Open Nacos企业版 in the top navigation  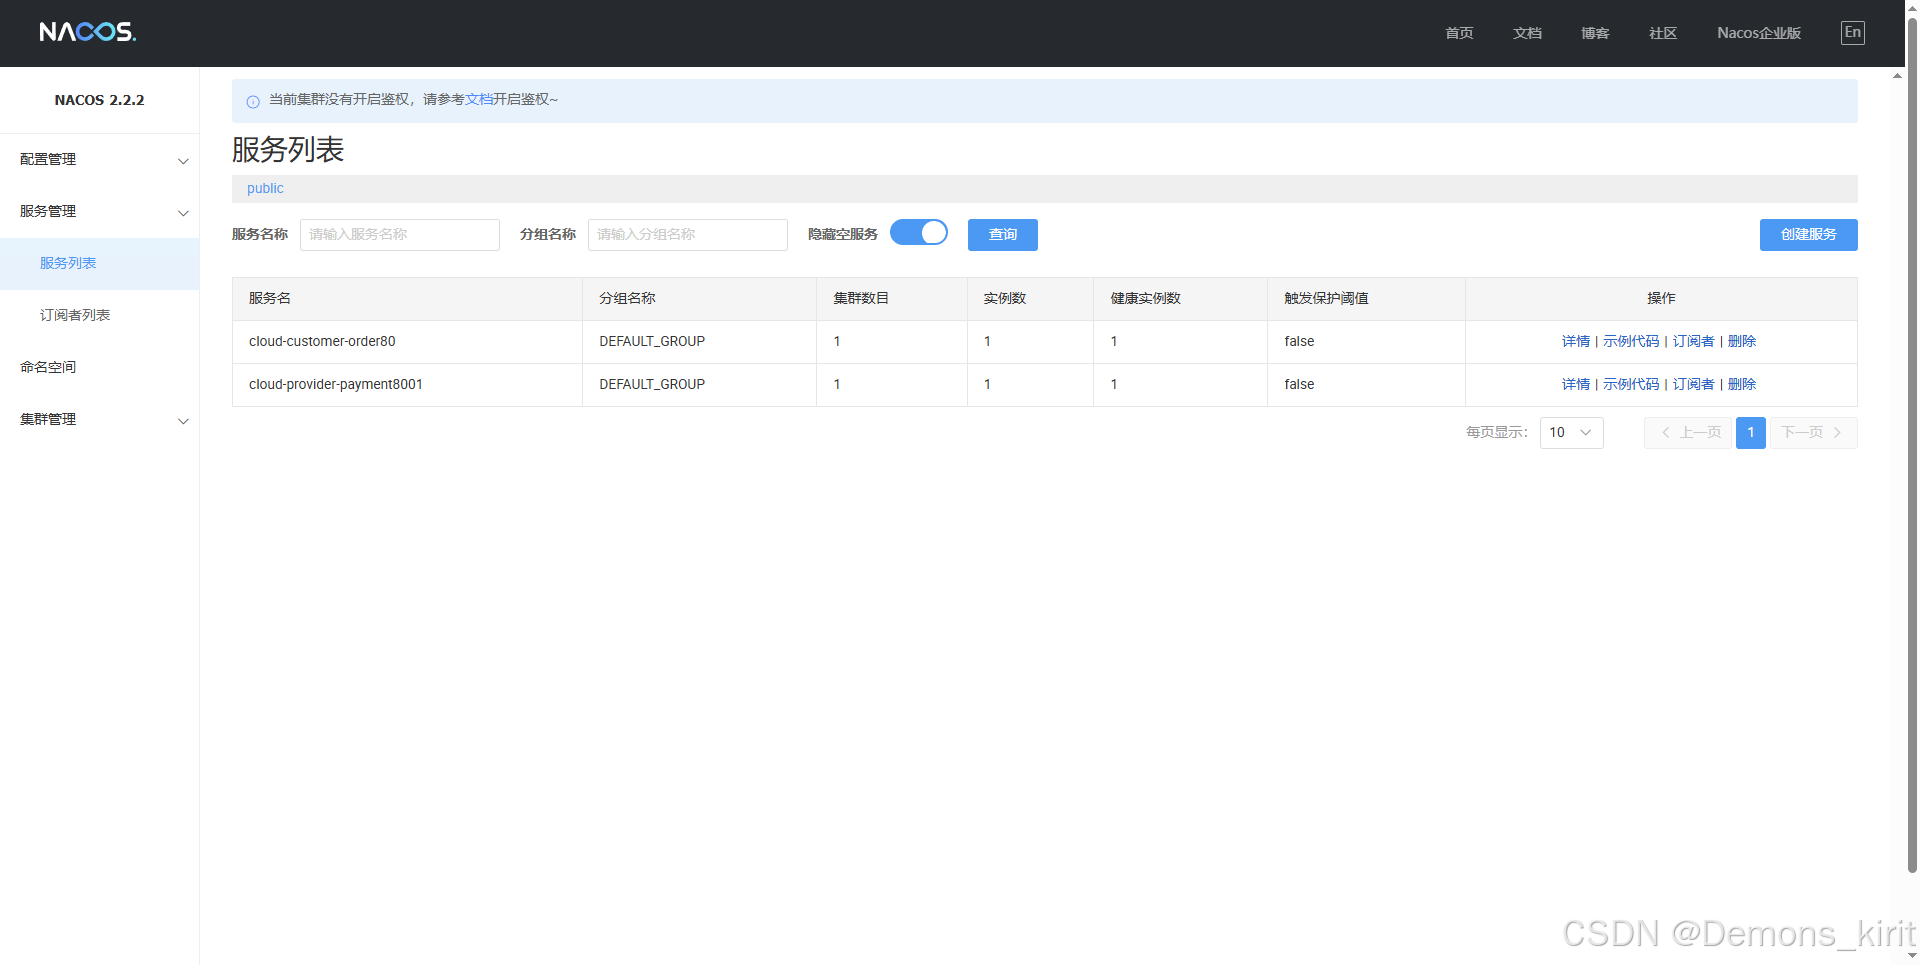coord(1759,33)
